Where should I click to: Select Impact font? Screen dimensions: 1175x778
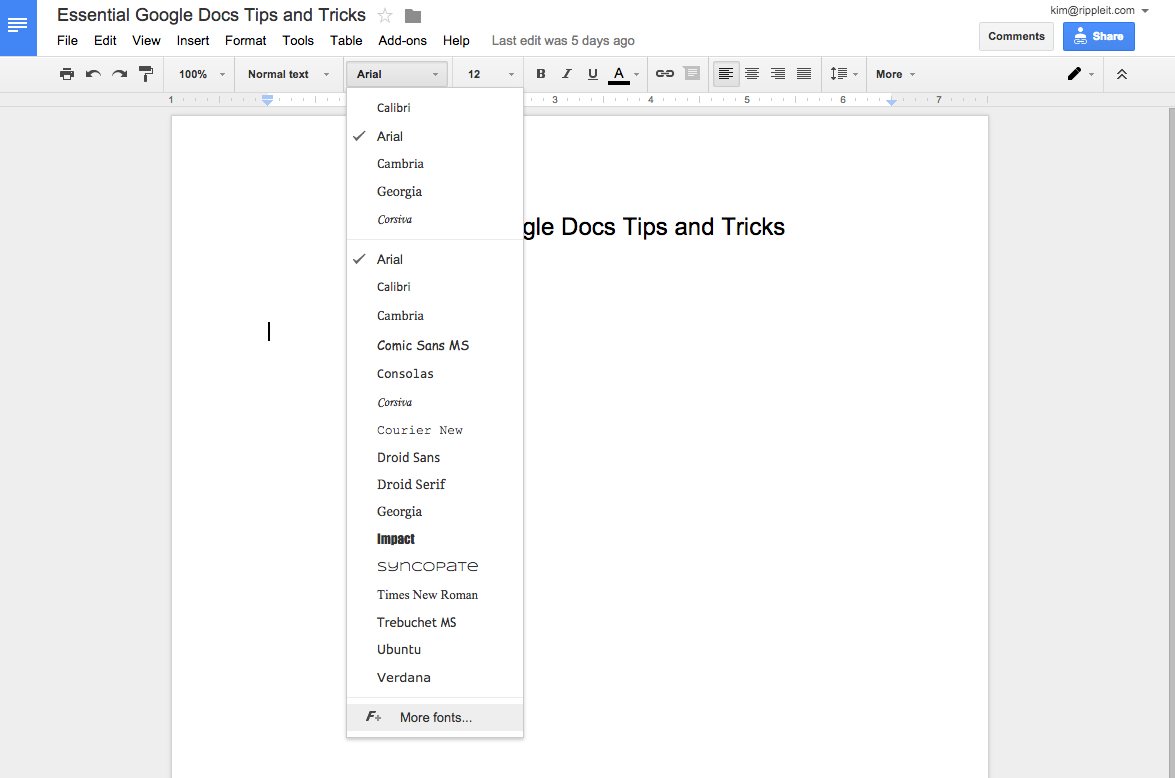[x=435, y=539]
